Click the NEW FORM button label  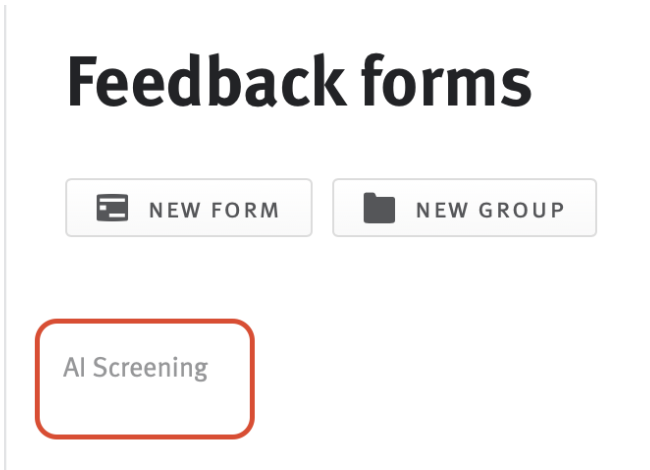click(x=214, y=210)
